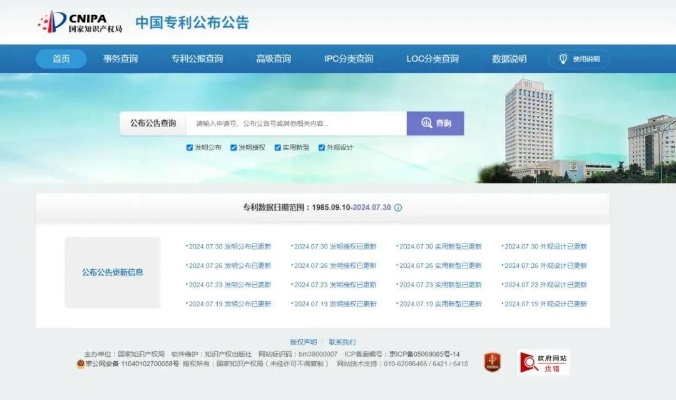Toggle the 外观设计 checkbox

321,147
